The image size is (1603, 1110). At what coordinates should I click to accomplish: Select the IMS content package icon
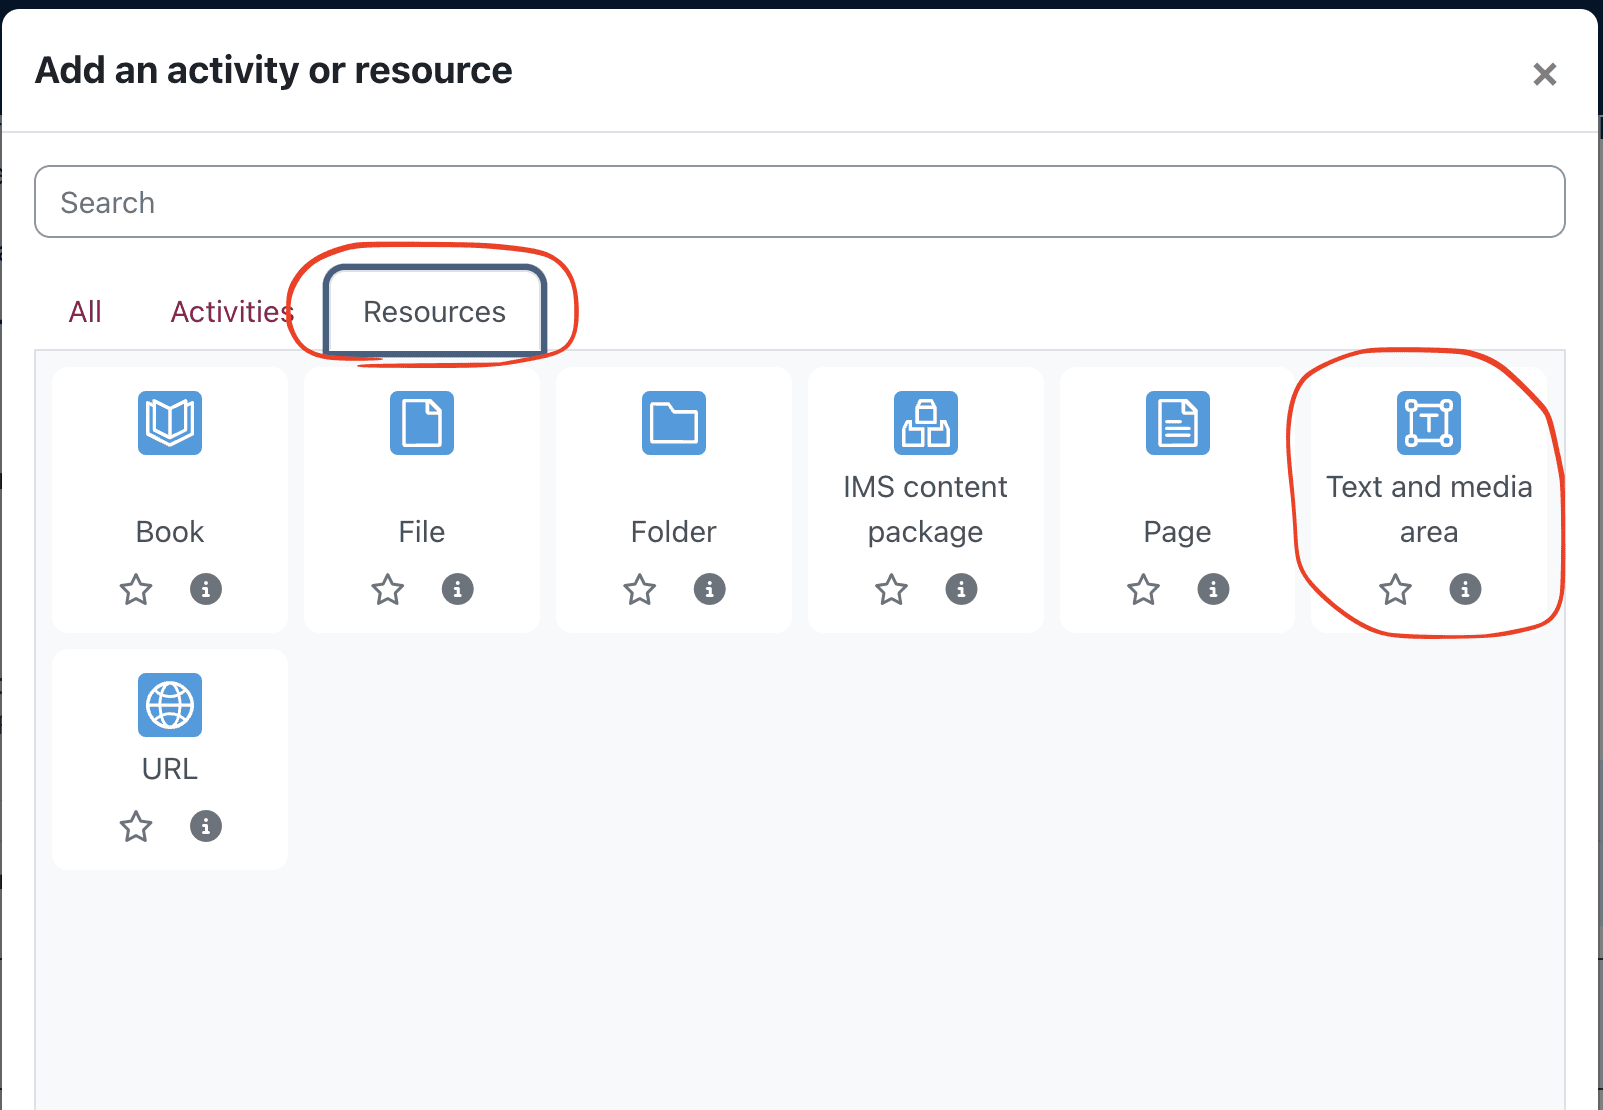point(926,423)
